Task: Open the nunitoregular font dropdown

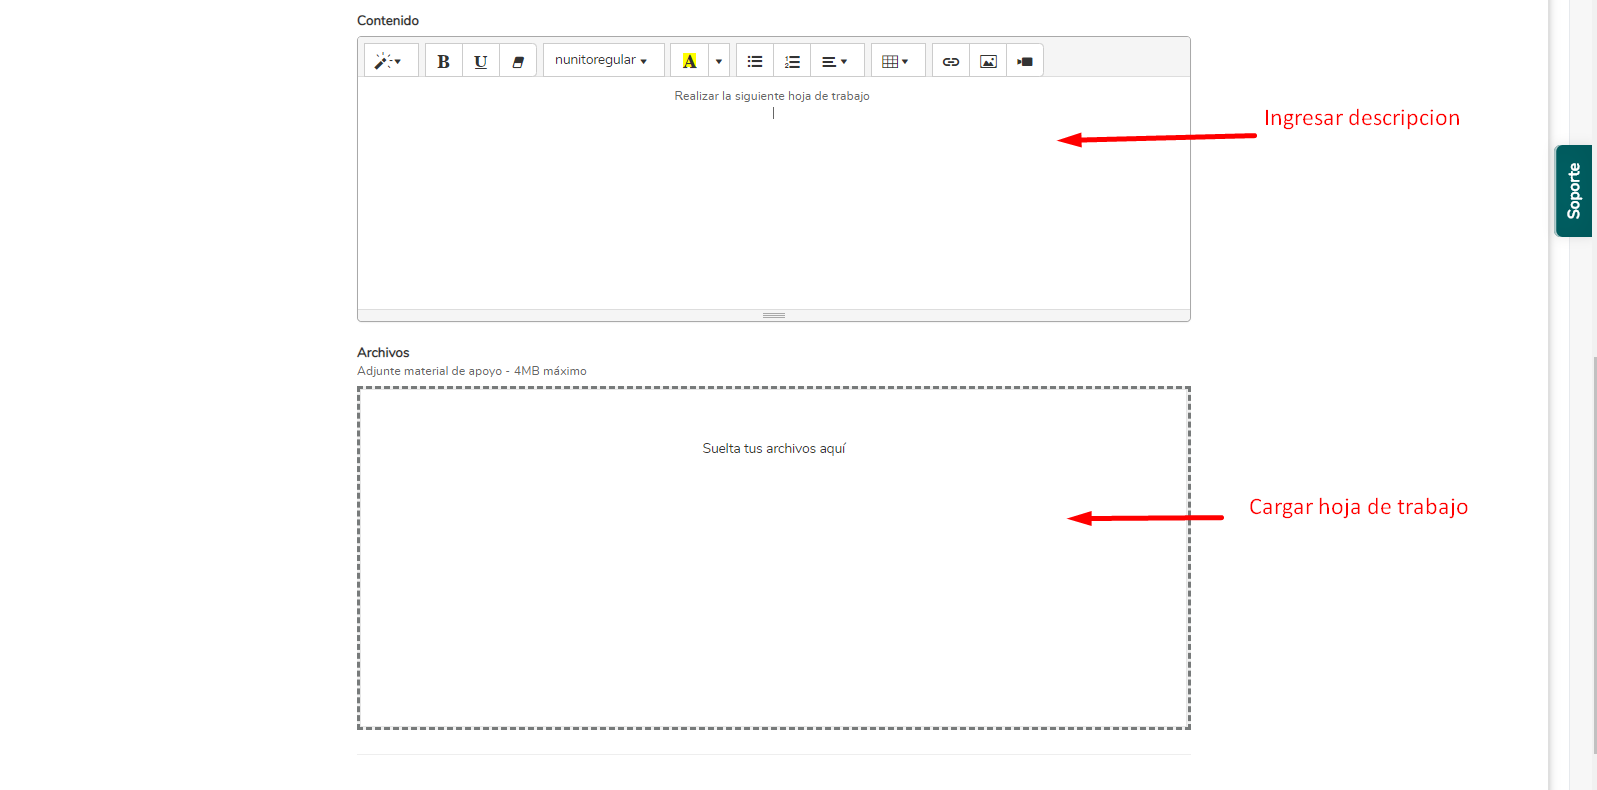Action: 603,60
